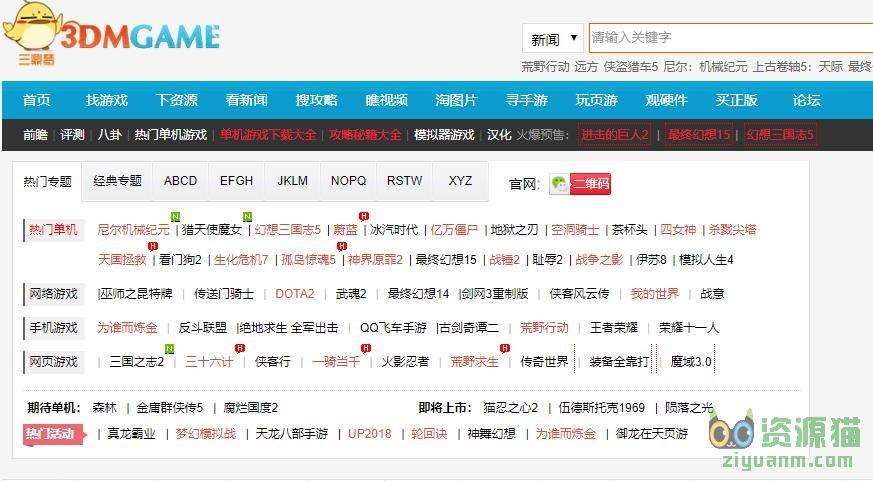Open 论坛 in the navigation bar

(807, 100)
